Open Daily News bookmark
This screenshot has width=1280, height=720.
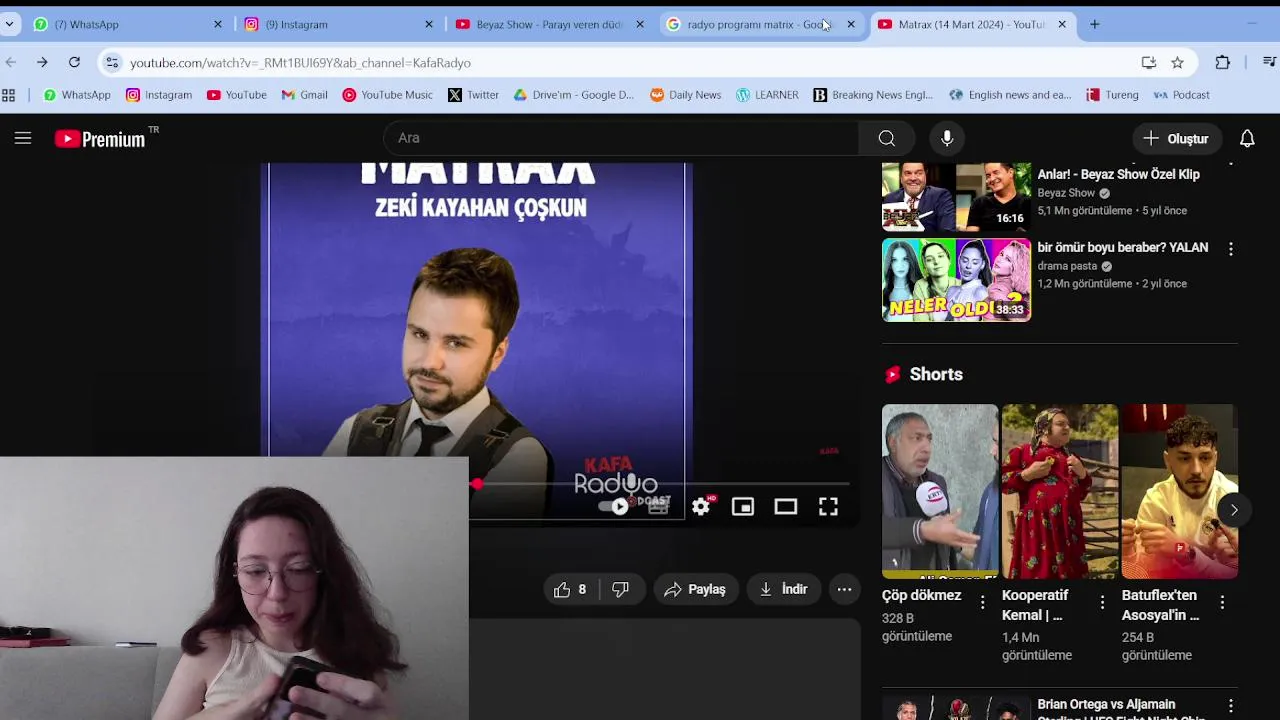(686, 95)
